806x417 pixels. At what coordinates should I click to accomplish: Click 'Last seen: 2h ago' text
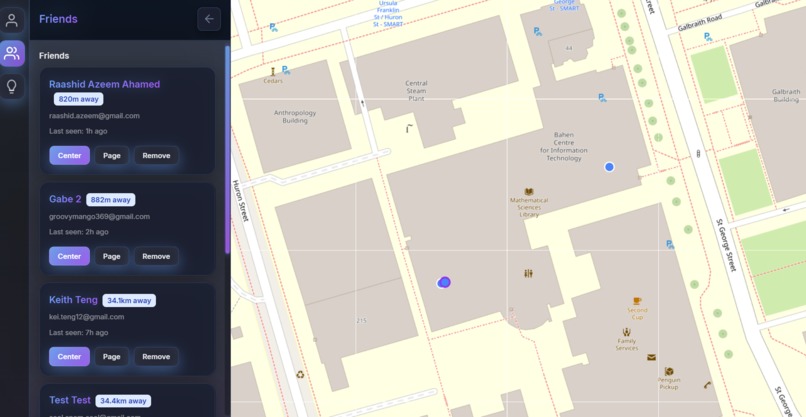click(79, 232)
